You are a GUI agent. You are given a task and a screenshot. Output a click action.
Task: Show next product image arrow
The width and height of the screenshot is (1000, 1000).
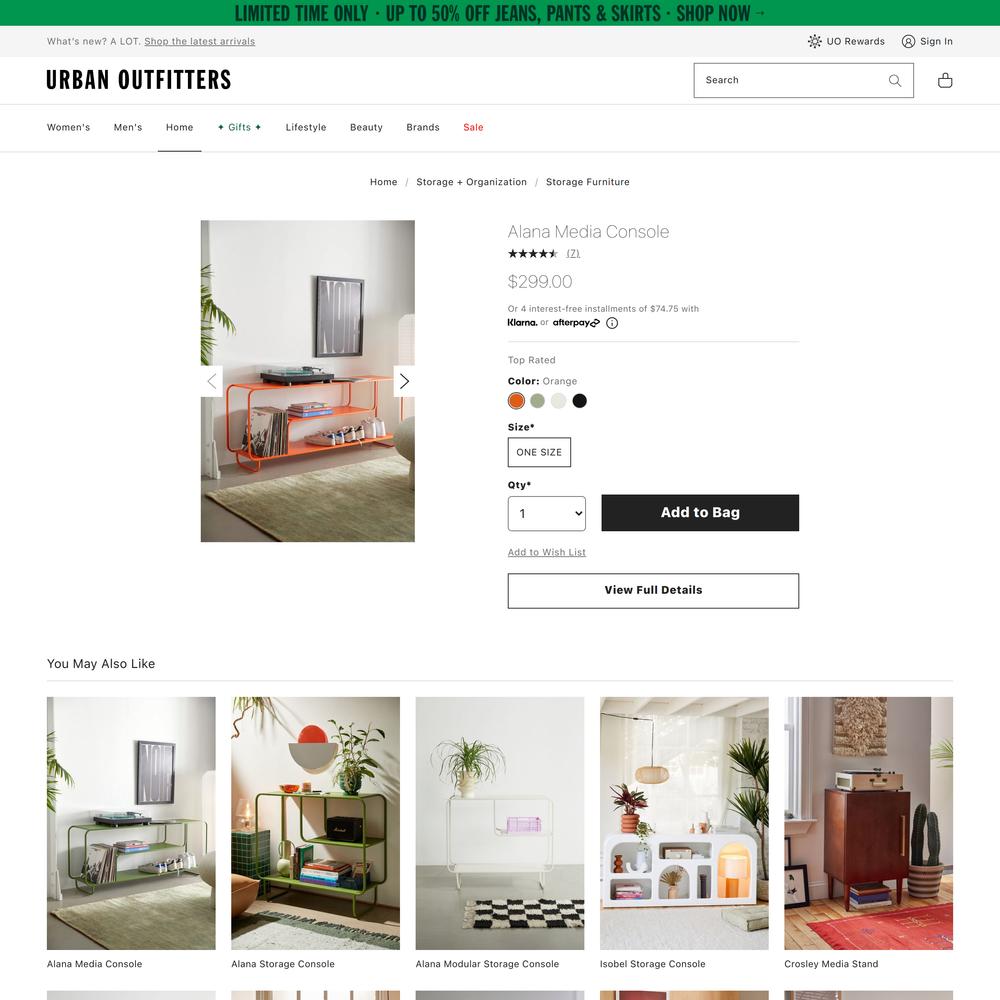[404, 381]
